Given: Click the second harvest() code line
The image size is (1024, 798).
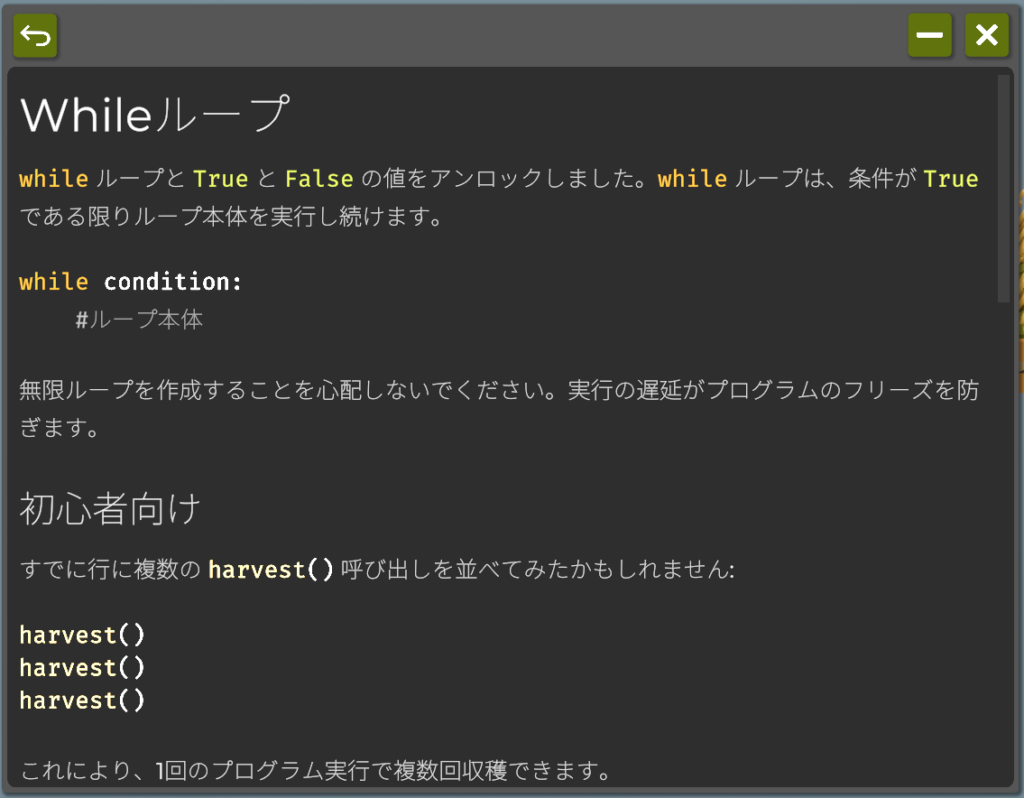Looking at the screenshot, I should tap(82, 667).
